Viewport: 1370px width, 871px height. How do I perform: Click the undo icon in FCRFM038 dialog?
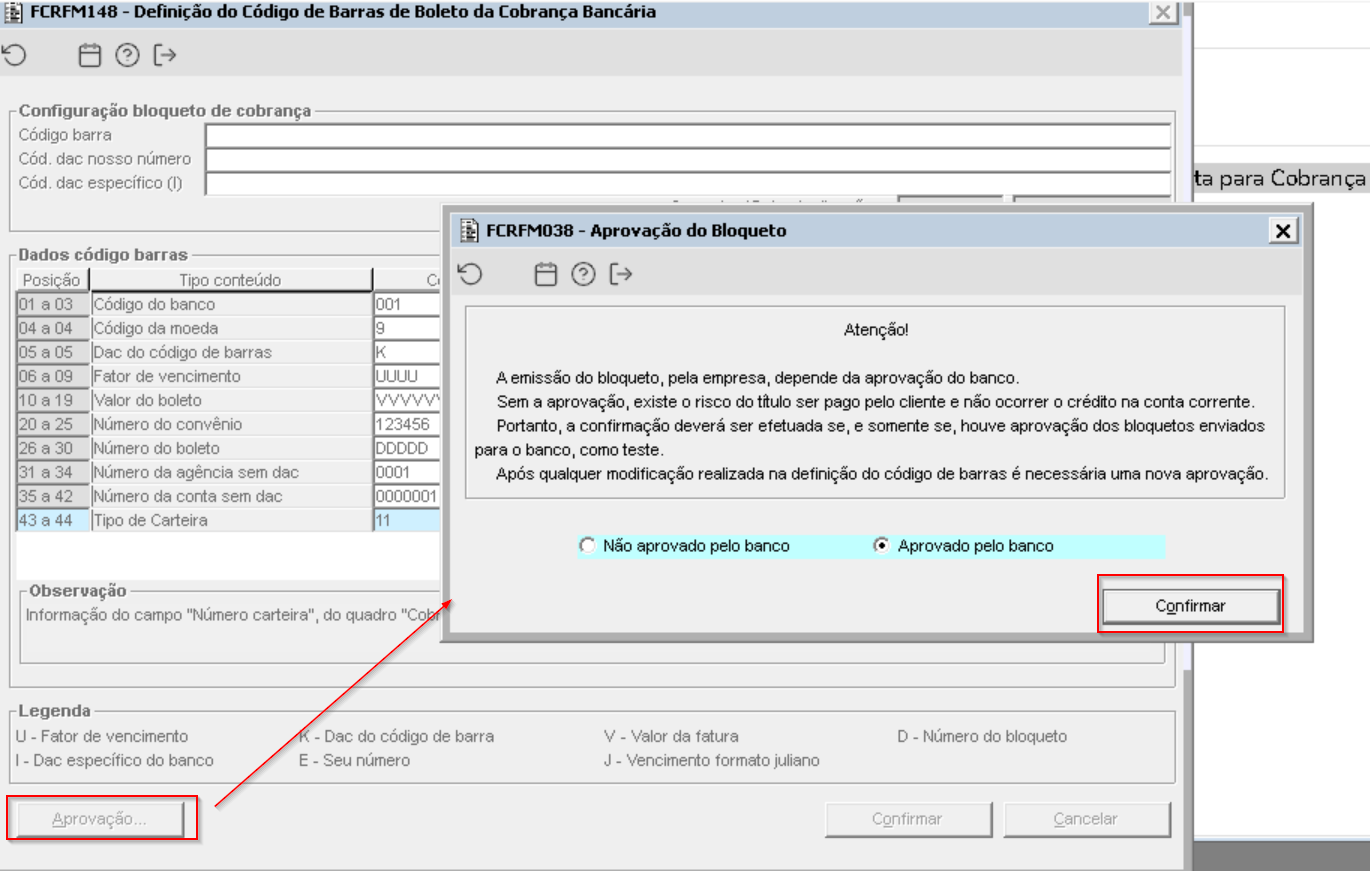[470, 273]
